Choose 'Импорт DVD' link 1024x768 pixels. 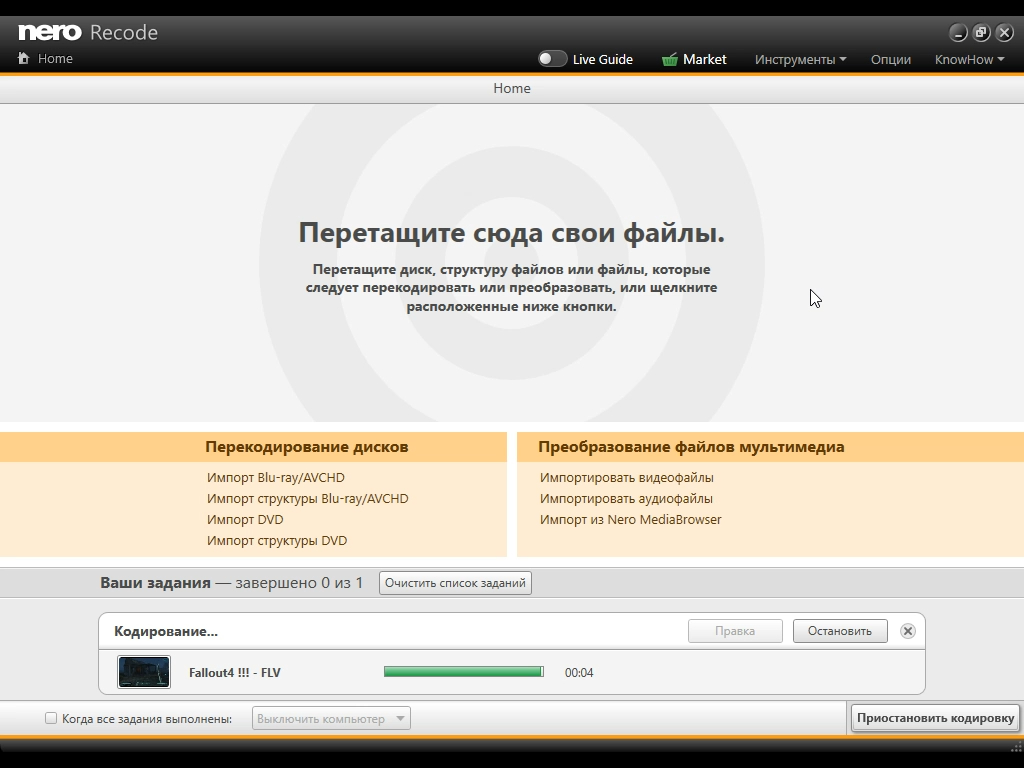(245, 519)
